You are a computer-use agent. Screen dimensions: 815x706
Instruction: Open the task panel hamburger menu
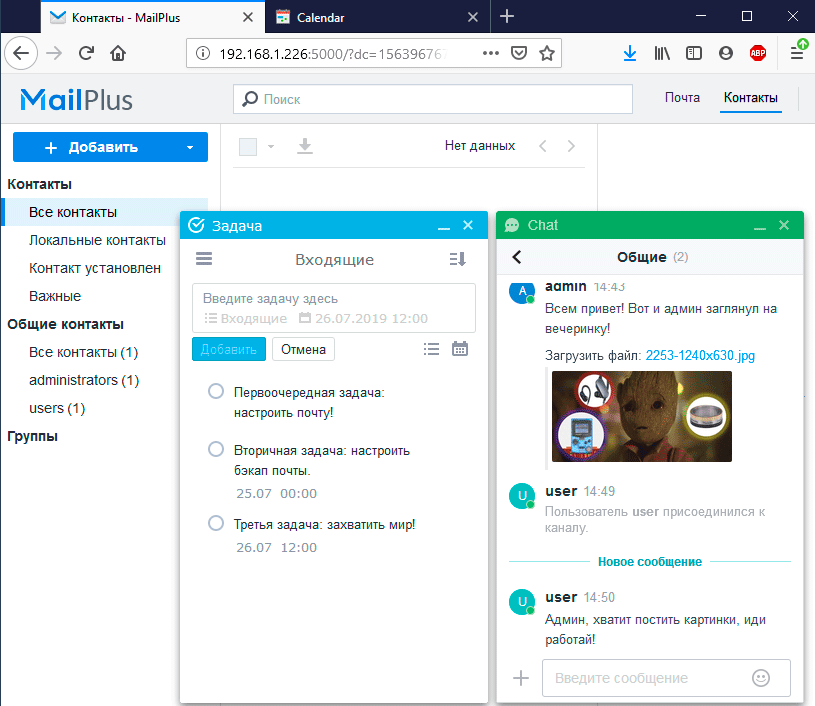(204, 259)
